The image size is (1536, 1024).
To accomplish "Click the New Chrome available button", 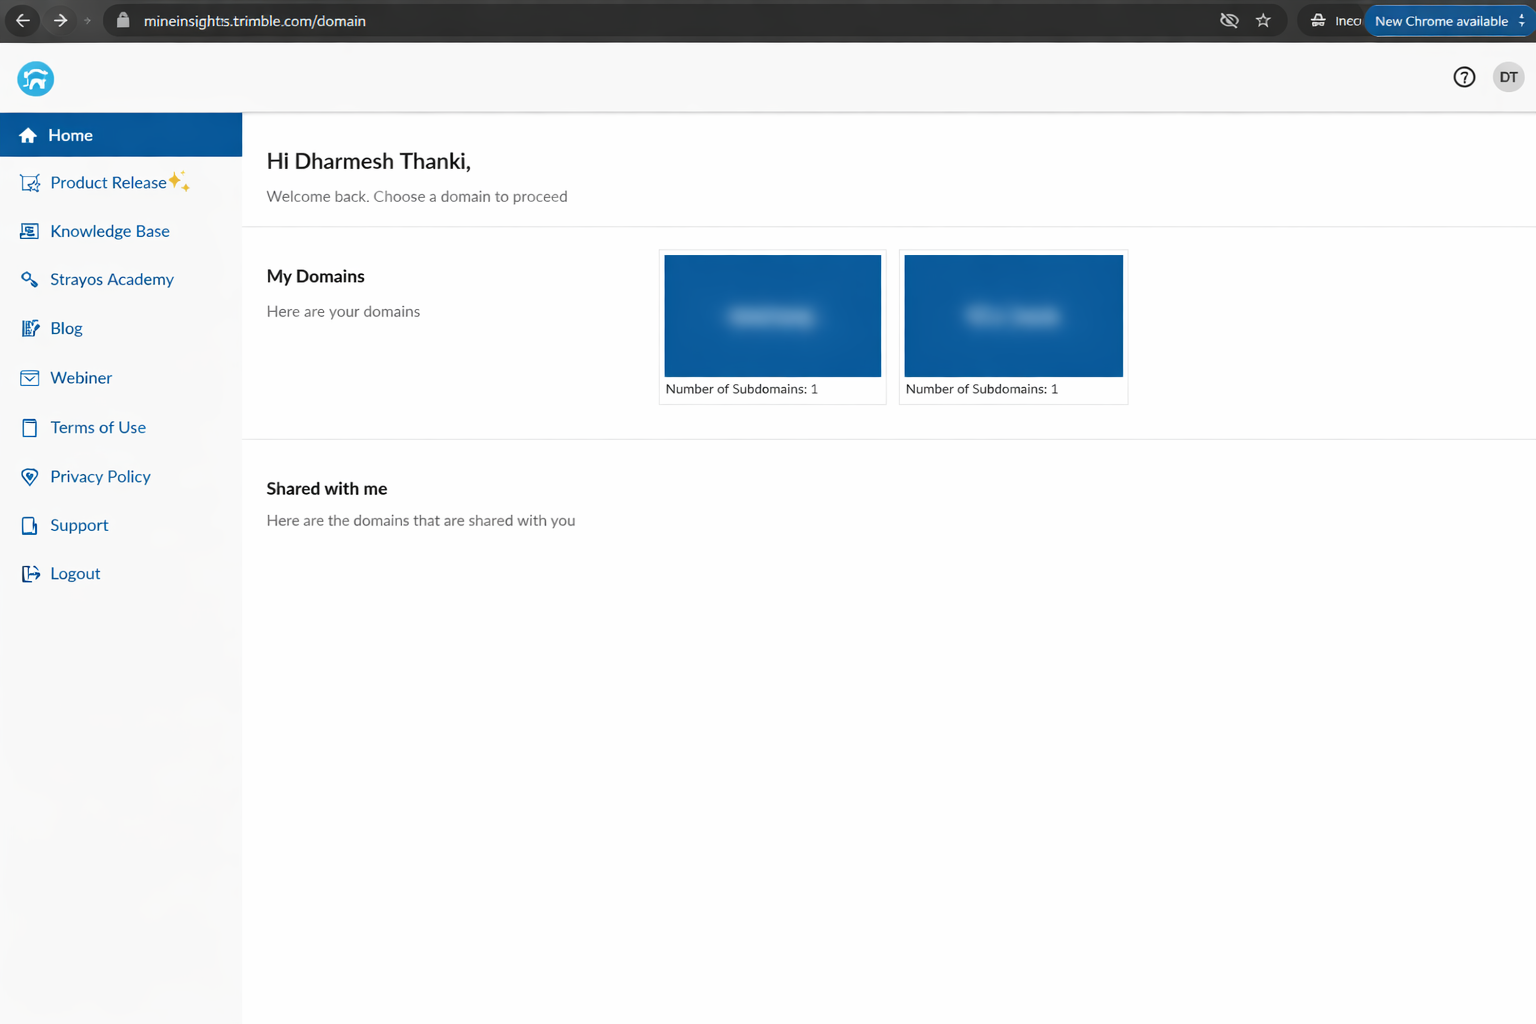I will tap(1441, 21).
